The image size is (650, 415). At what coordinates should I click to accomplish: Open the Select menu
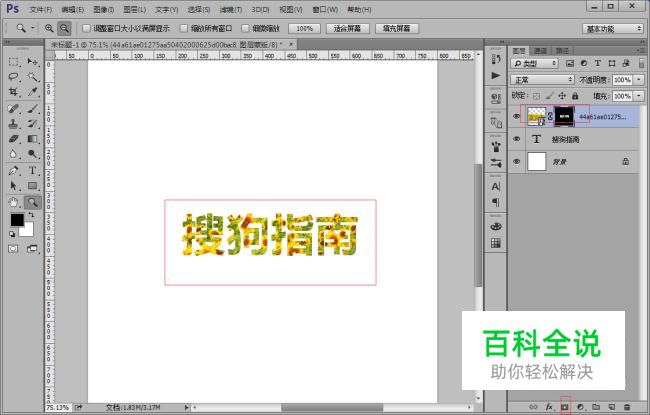click(199, 10)
